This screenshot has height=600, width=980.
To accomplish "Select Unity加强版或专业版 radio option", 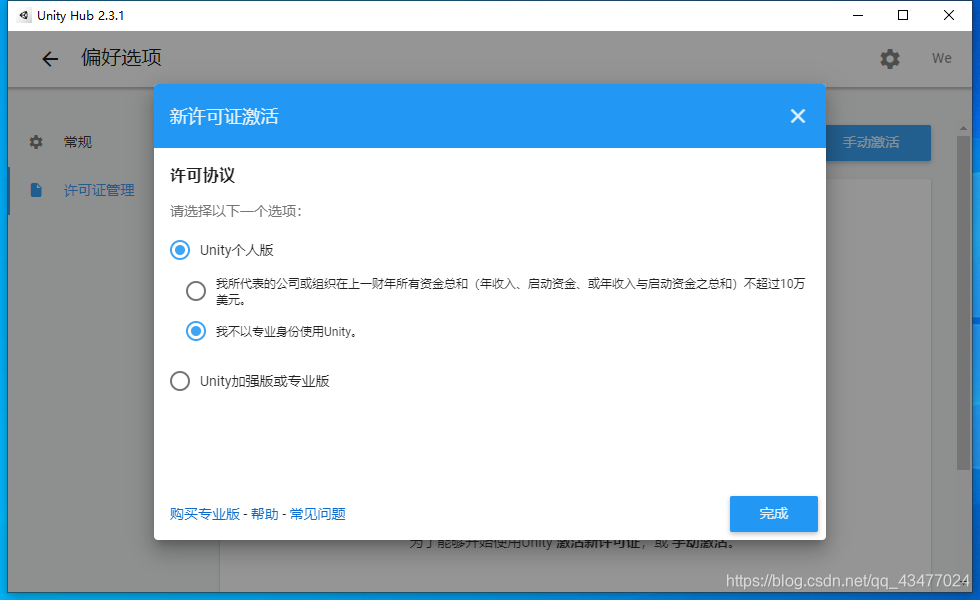I will pos(180,381).
